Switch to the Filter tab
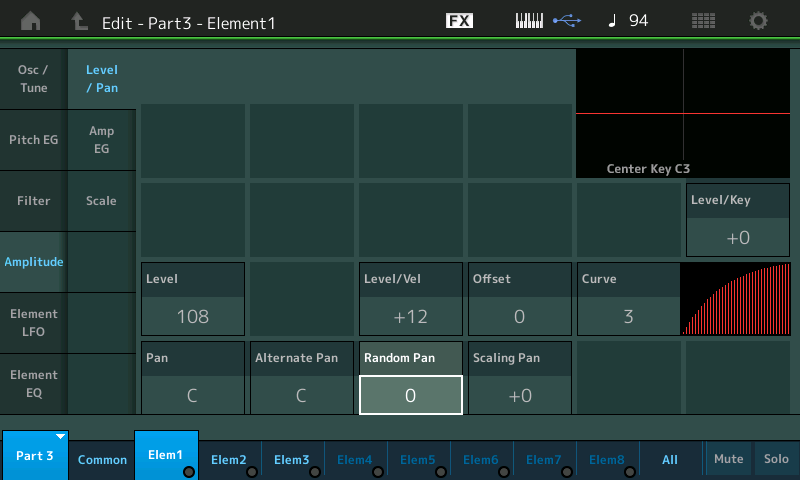 pyautogui.click(x=33, y=201)
